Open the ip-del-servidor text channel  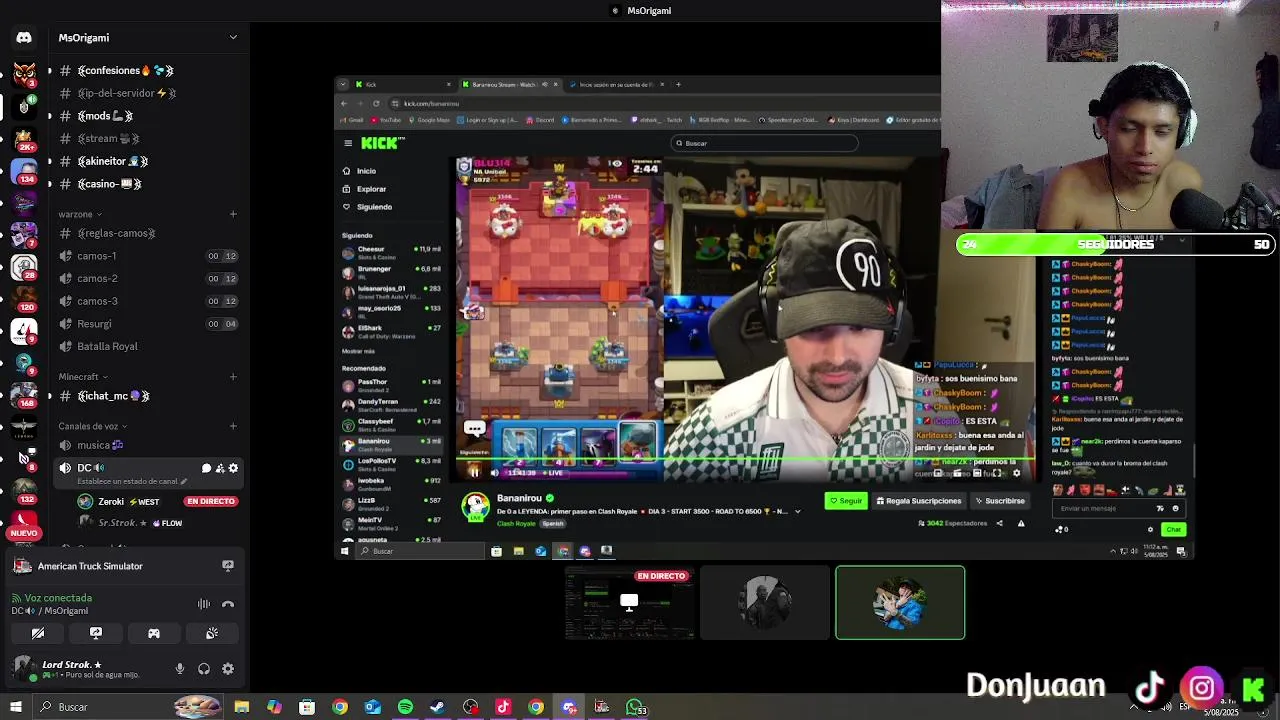tap(148, 93)
